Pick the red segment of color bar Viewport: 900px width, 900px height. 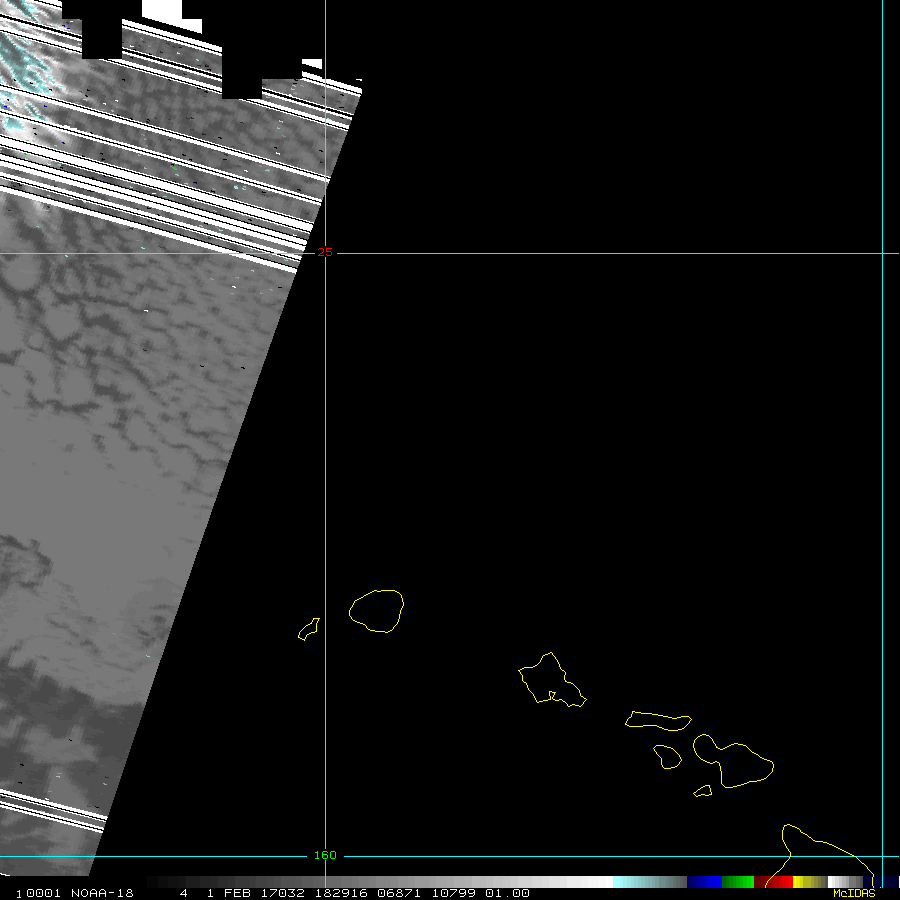click(x=780, y=882)
